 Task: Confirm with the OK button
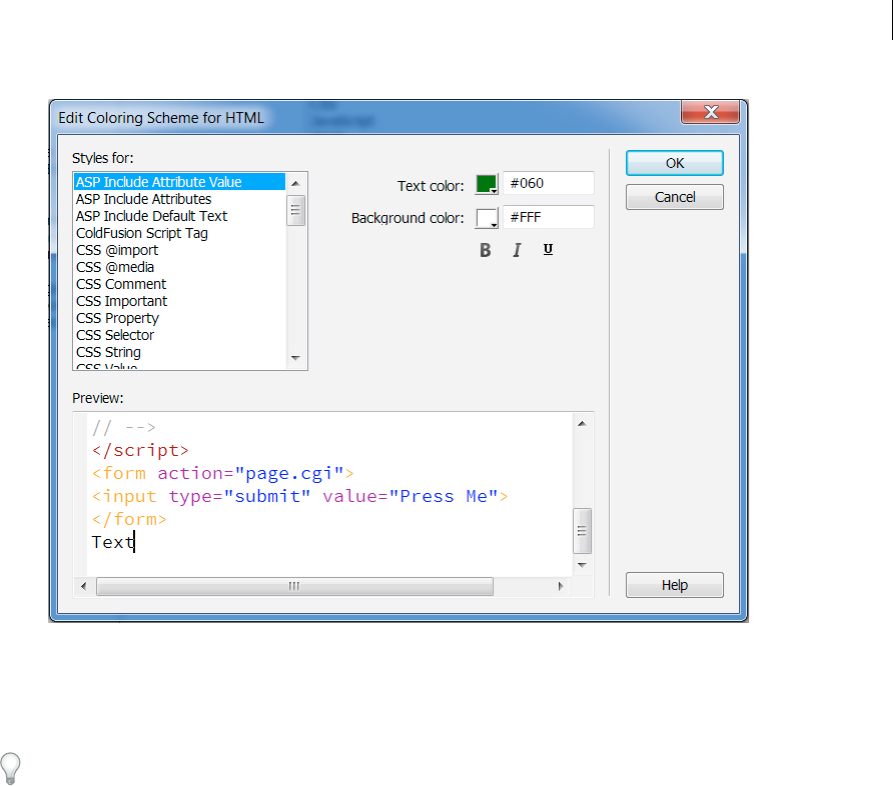[x=674, y=163]
